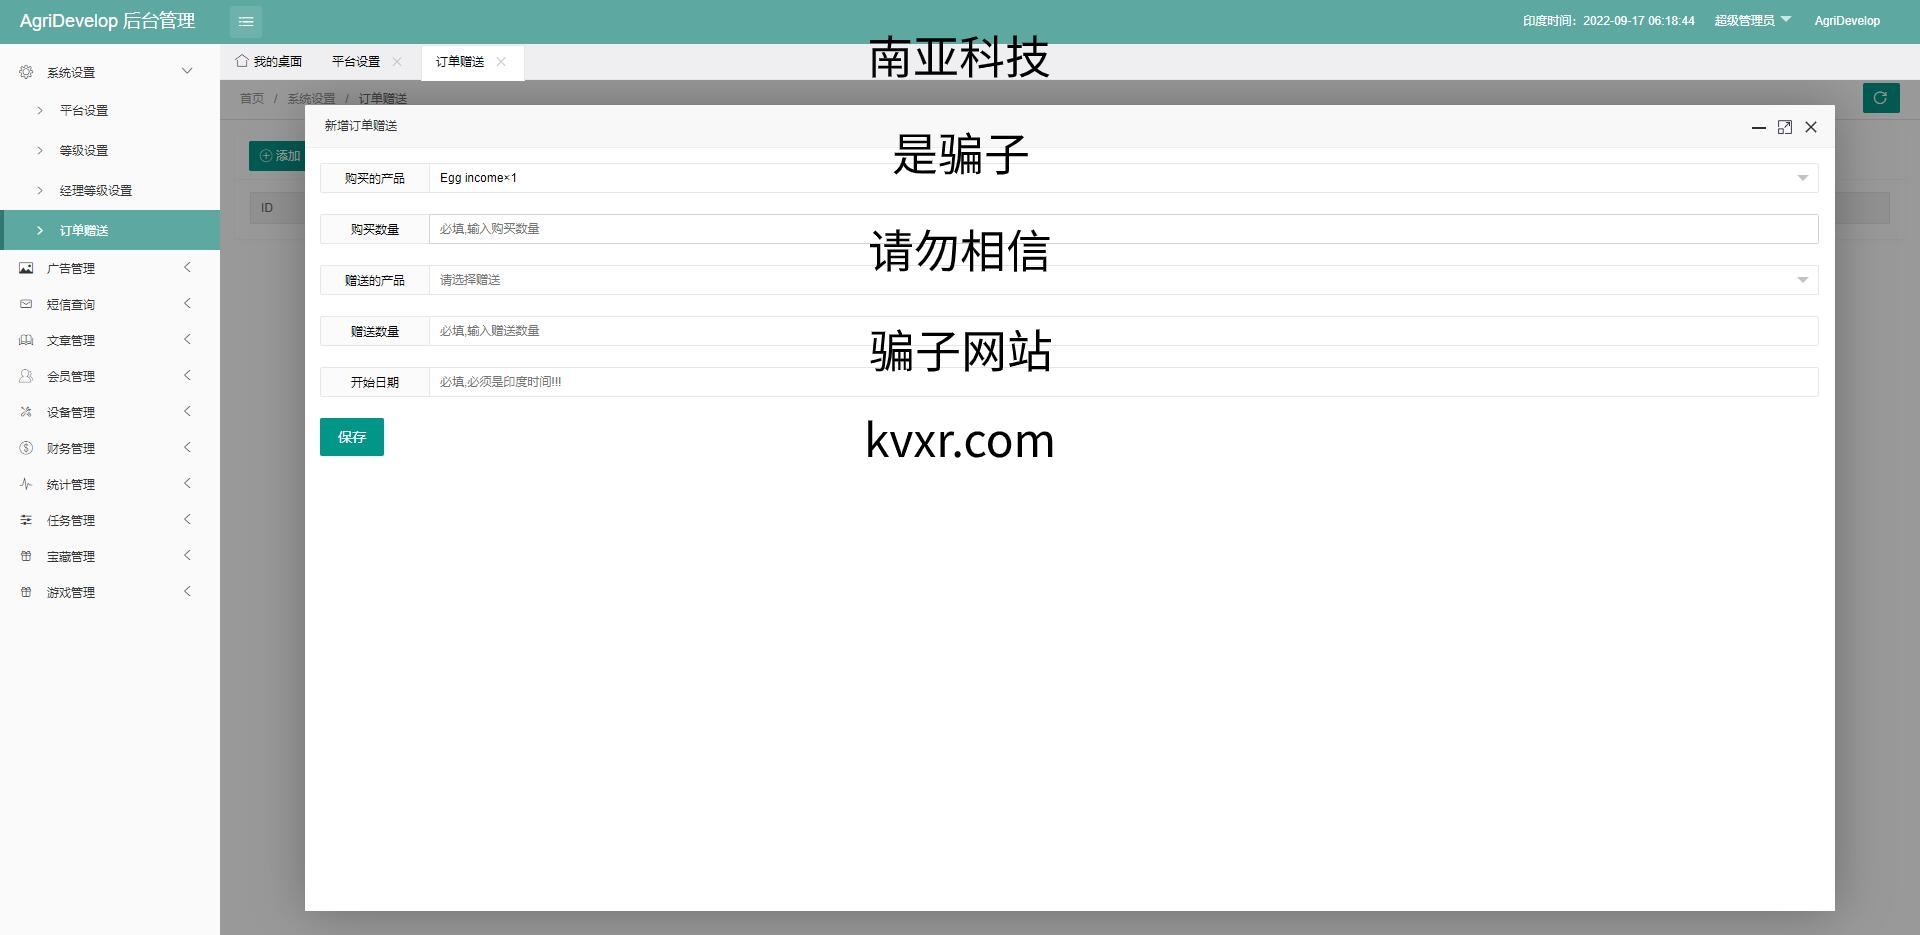Expand the 文章管理 menu chevron
The height and width of the screenshot is (935, 1920).
click(x=187, y=339)
